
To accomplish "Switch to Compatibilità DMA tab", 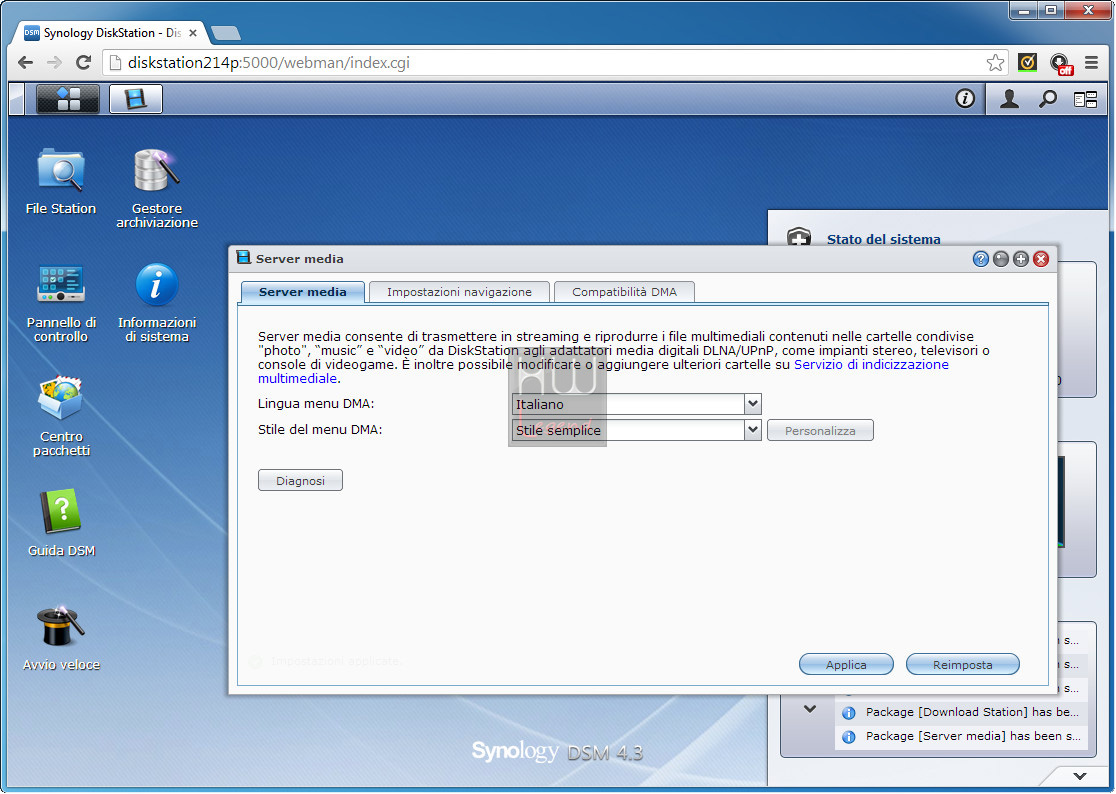I will coord(624,292).
